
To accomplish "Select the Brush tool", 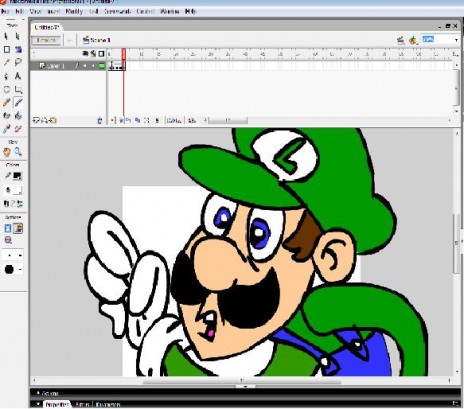I will coord(18,102).
